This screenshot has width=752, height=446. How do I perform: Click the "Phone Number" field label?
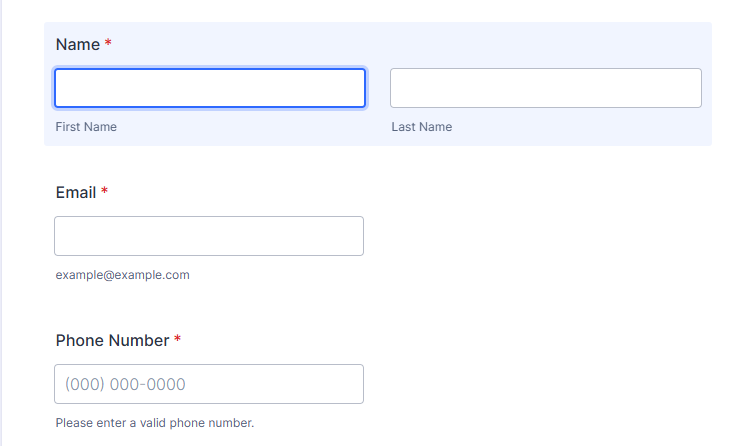[x=112, y=341]
